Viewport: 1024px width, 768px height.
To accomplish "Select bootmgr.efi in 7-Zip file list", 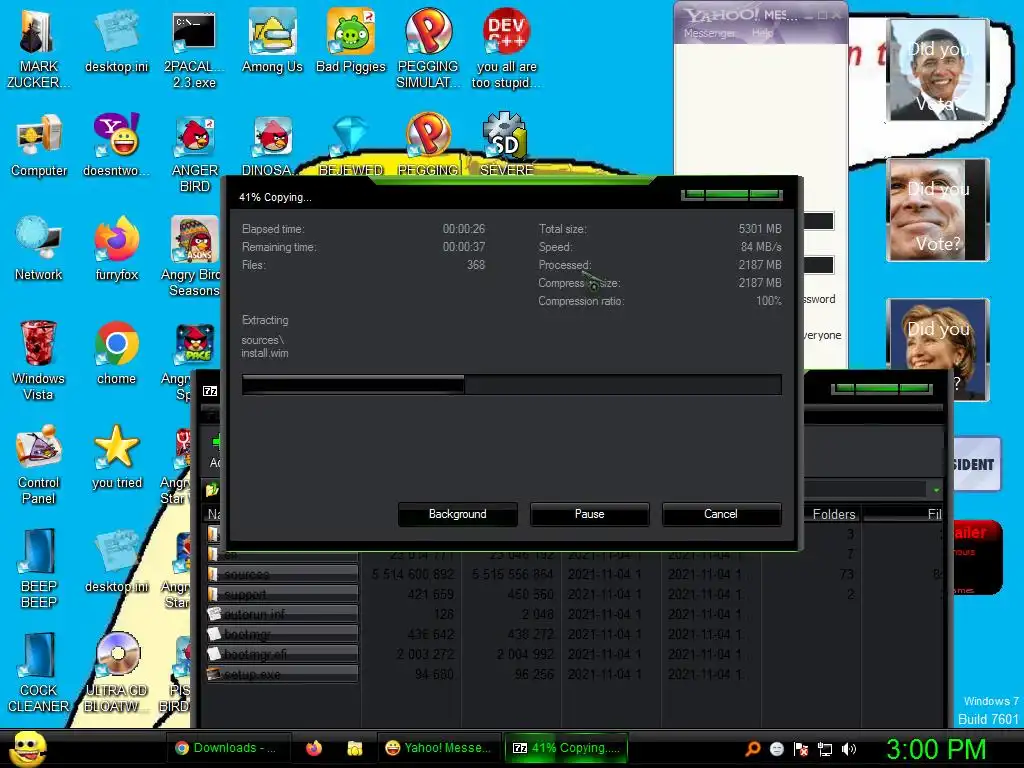I will [282, 654].
